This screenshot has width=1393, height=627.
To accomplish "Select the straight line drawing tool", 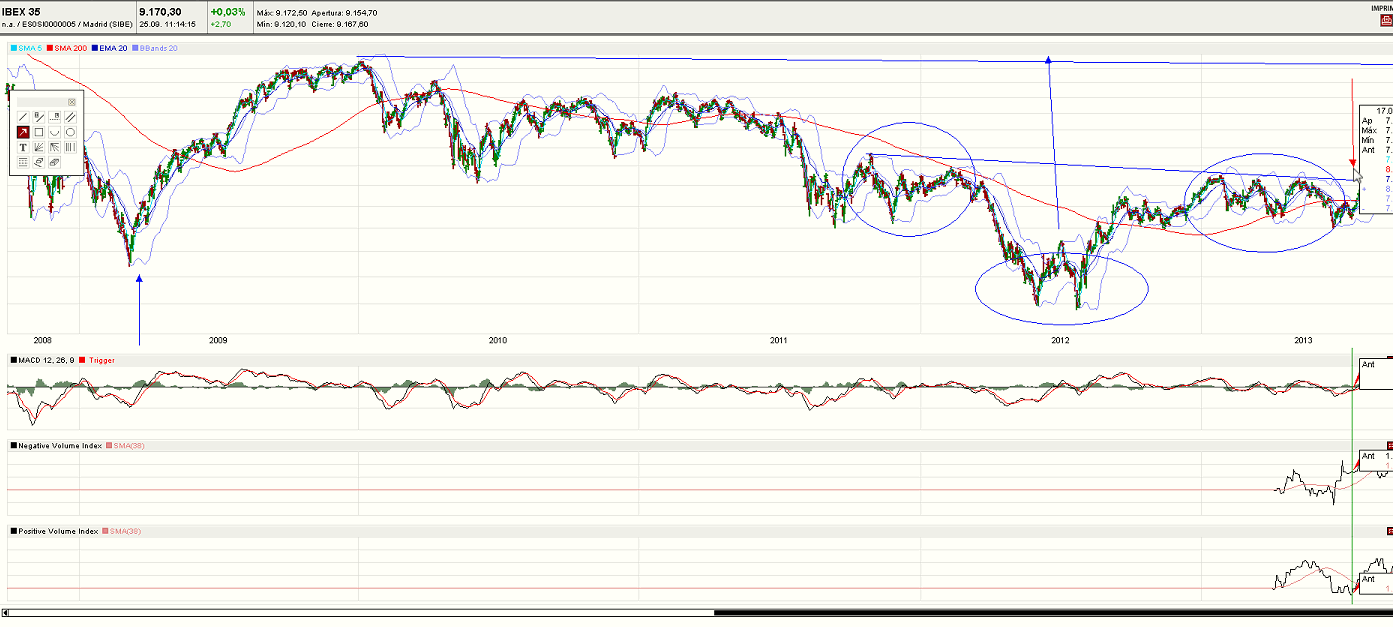I will coord(23,117).
